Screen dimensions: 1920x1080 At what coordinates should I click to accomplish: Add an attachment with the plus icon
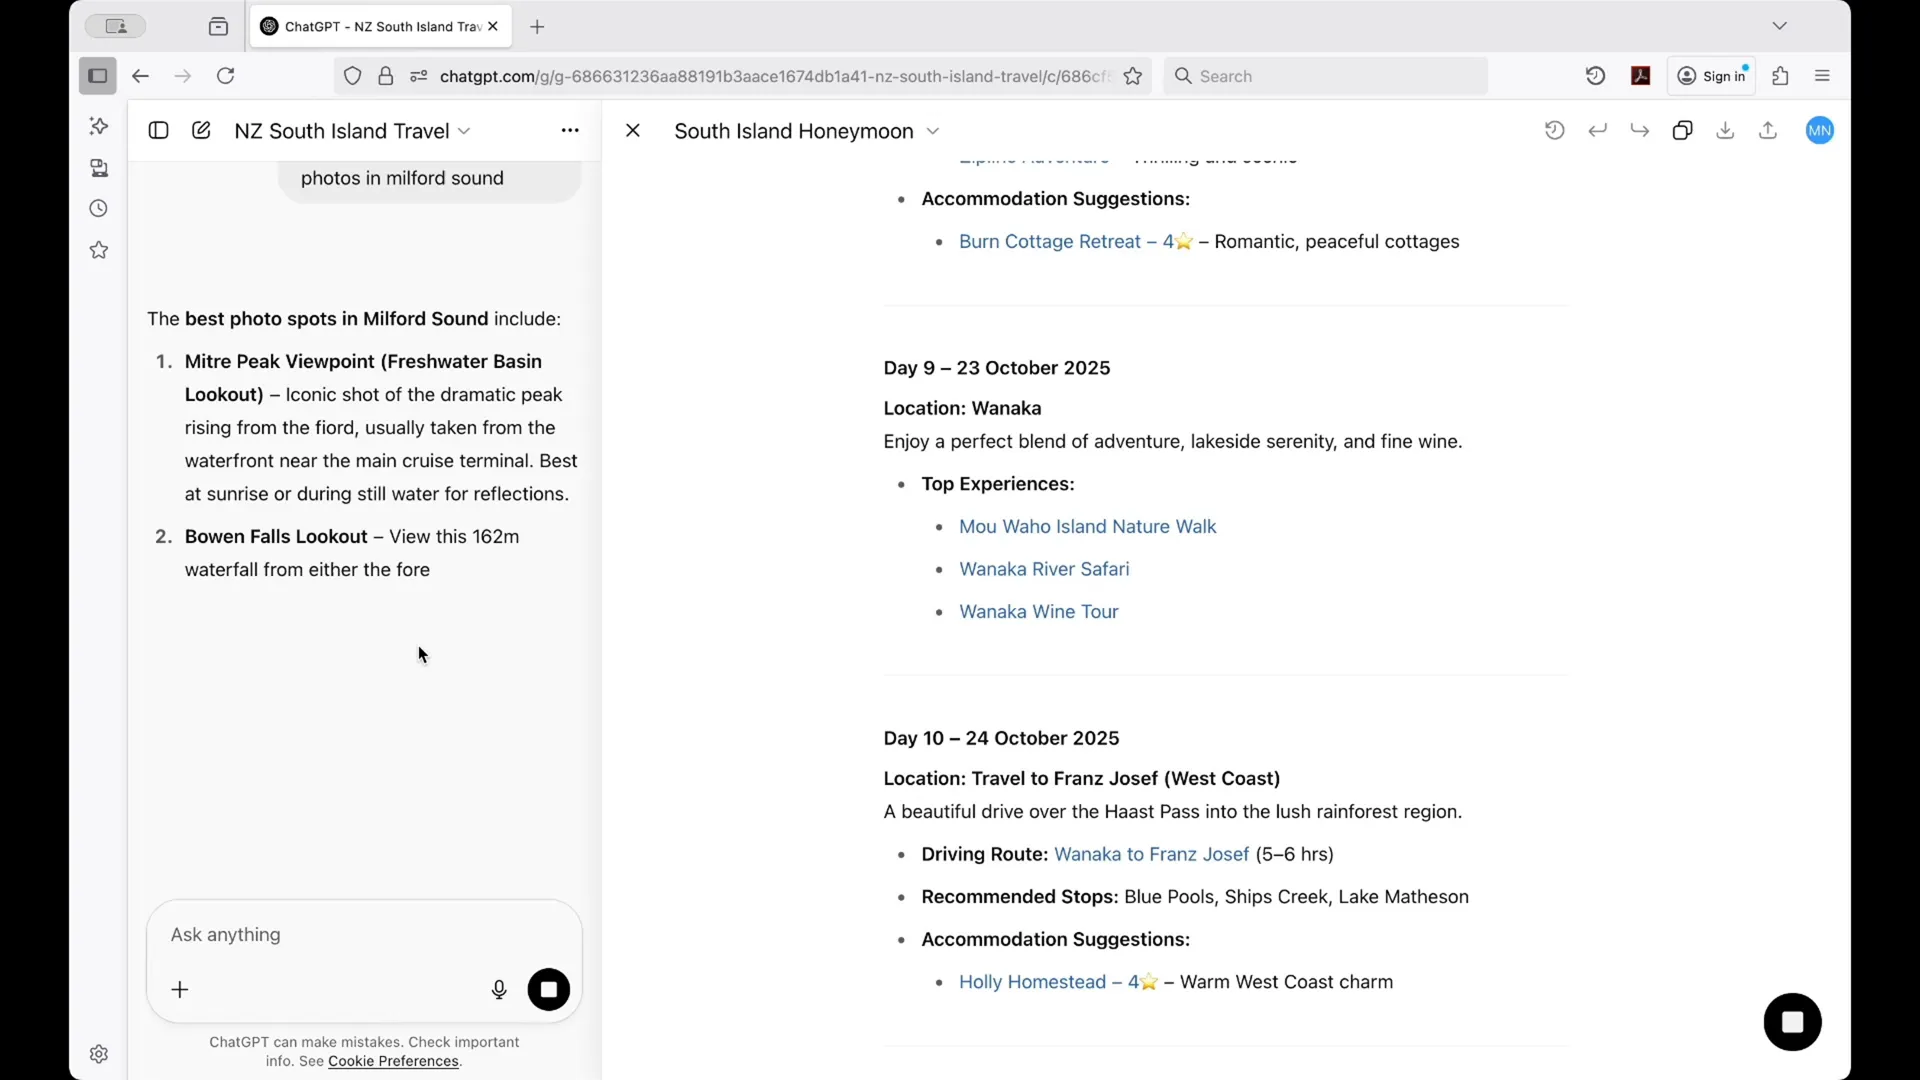tap(180, 990)
